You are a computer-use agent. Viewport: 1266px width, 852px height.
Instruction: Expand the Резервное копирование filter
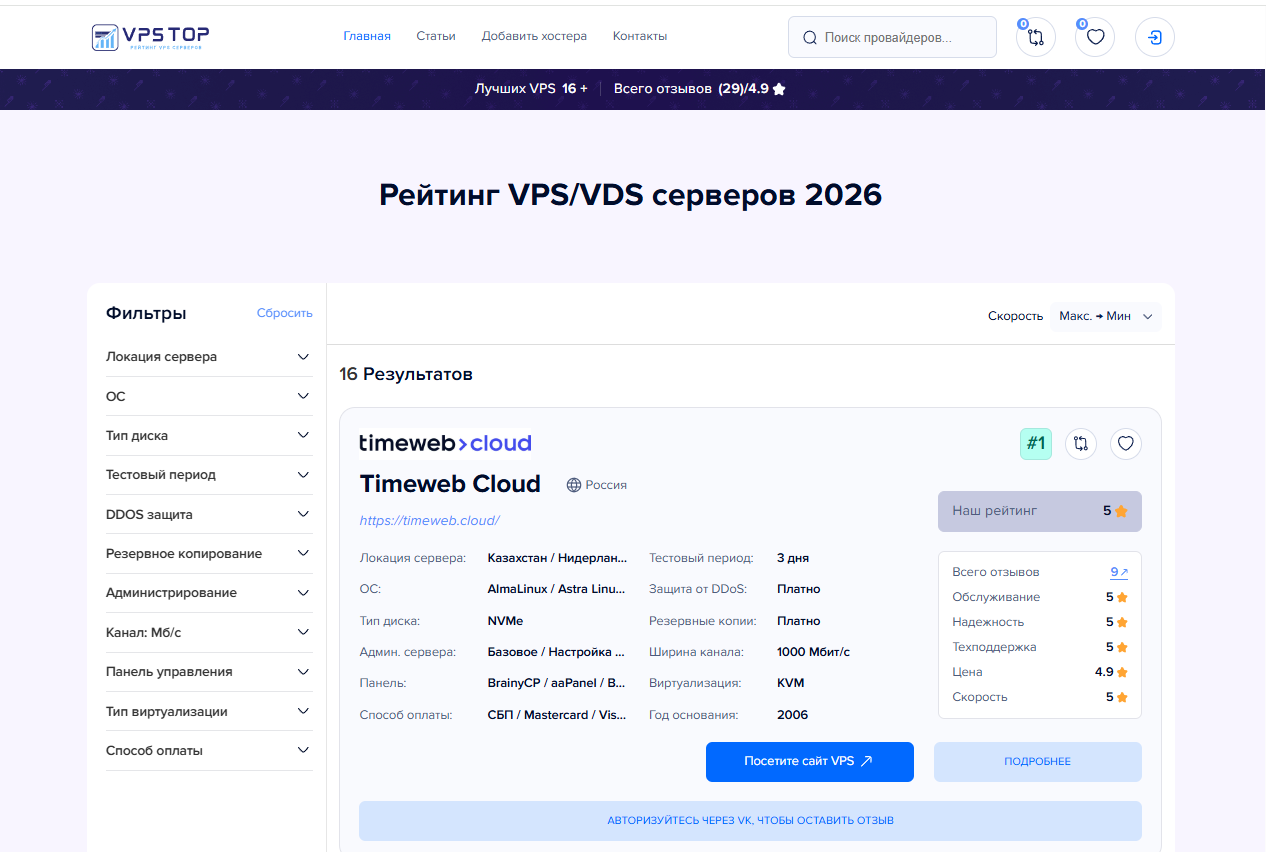click(x=209, y=554)
